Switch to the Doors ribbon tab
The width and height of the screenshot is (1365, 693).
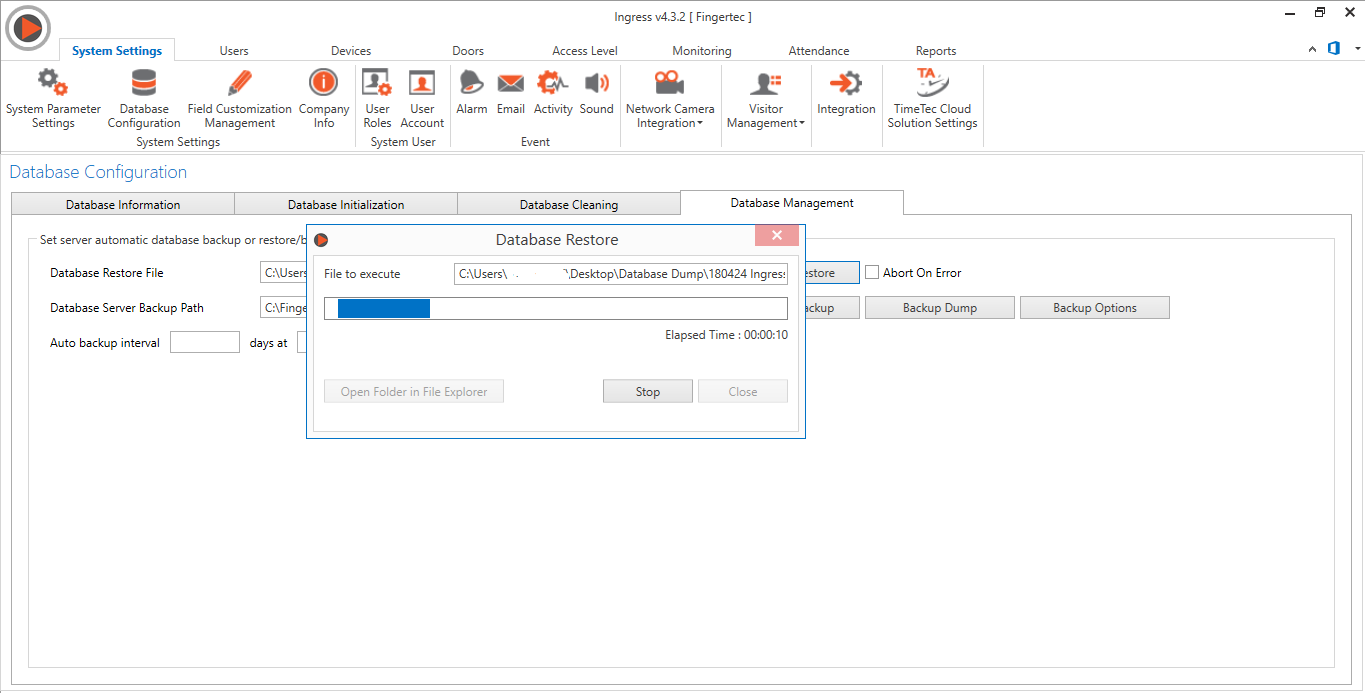pos(468,51)
